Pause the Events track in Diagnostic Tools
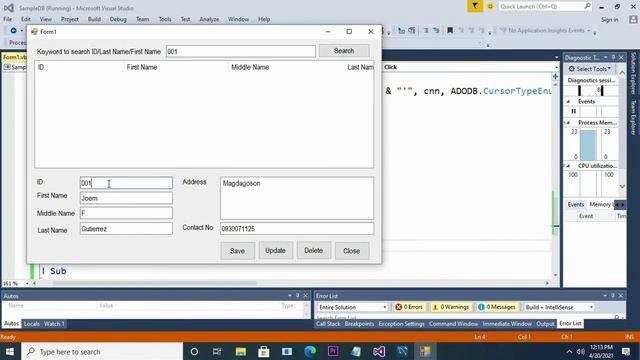The image size is (640, 360). (x=573, y=111)
